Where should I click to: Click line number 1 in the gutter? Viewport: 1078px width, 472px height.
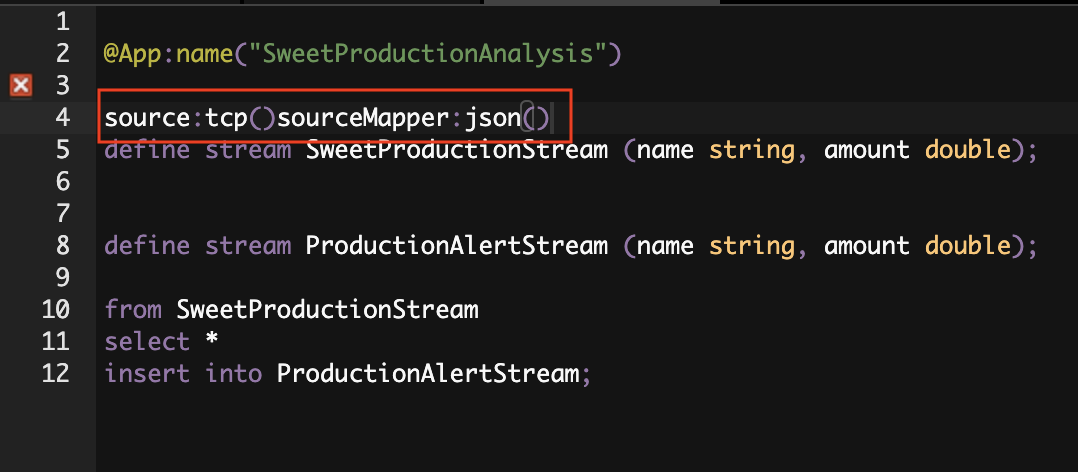[62, 22]
